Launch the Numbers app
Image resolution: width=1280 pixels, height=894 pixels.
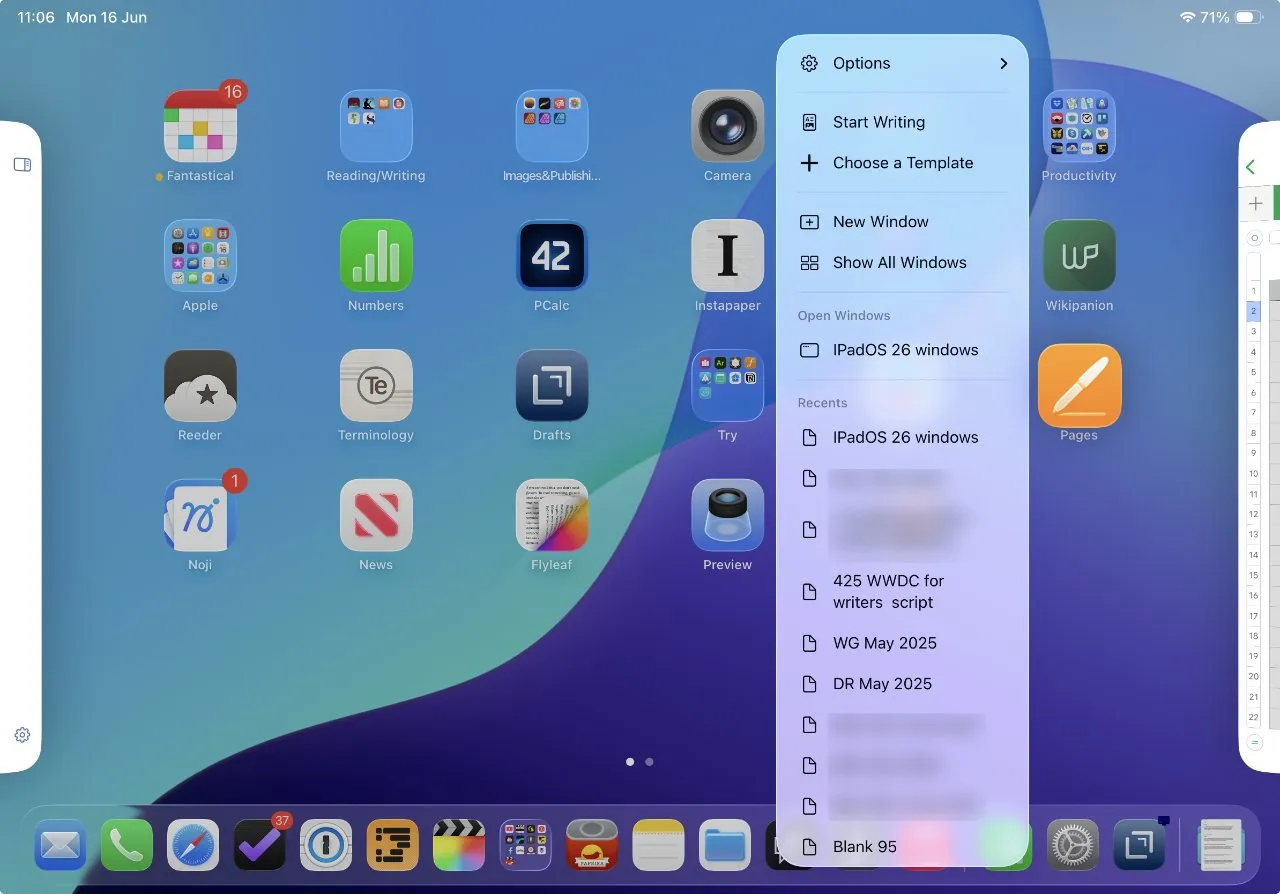pos(376,256)
